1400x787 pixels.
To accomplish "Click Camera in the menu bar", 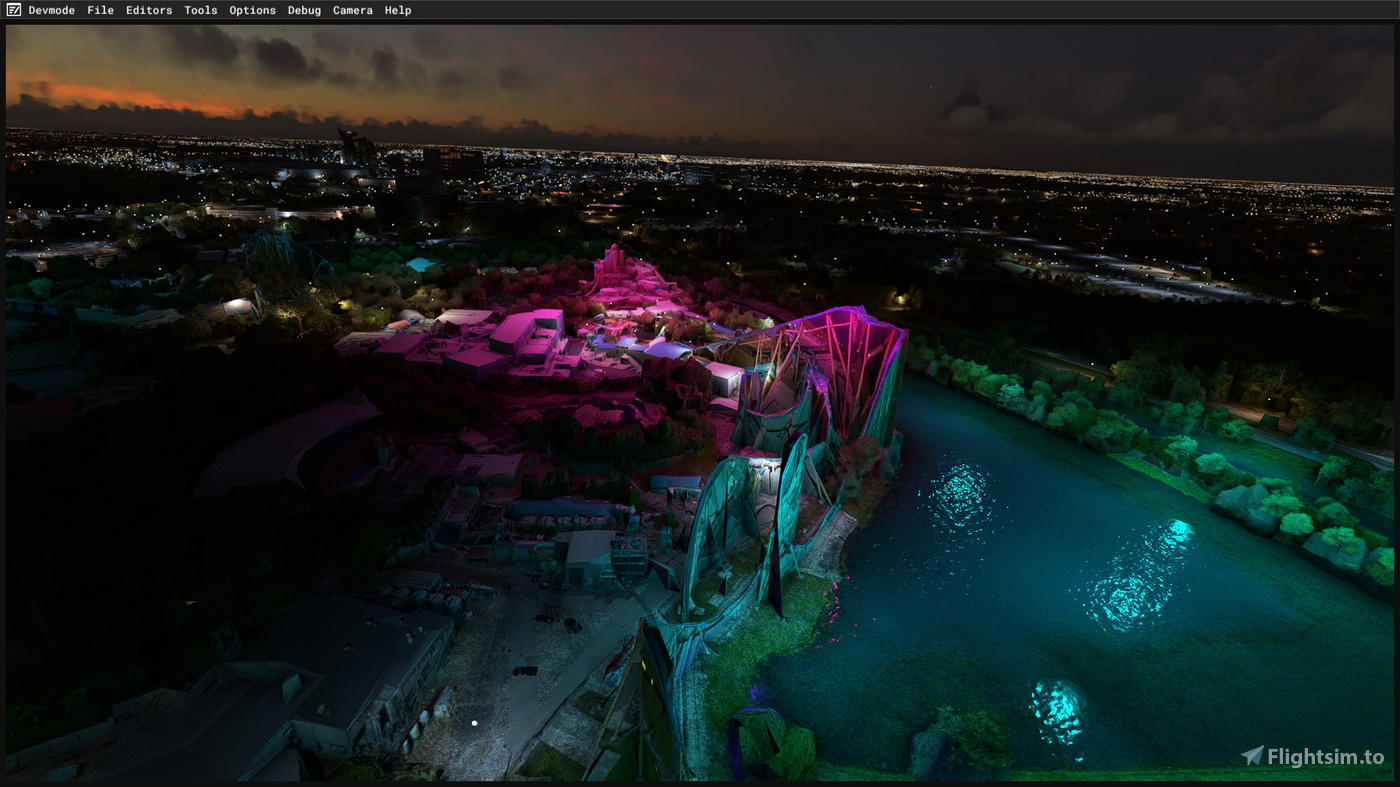I will (352, 10).
